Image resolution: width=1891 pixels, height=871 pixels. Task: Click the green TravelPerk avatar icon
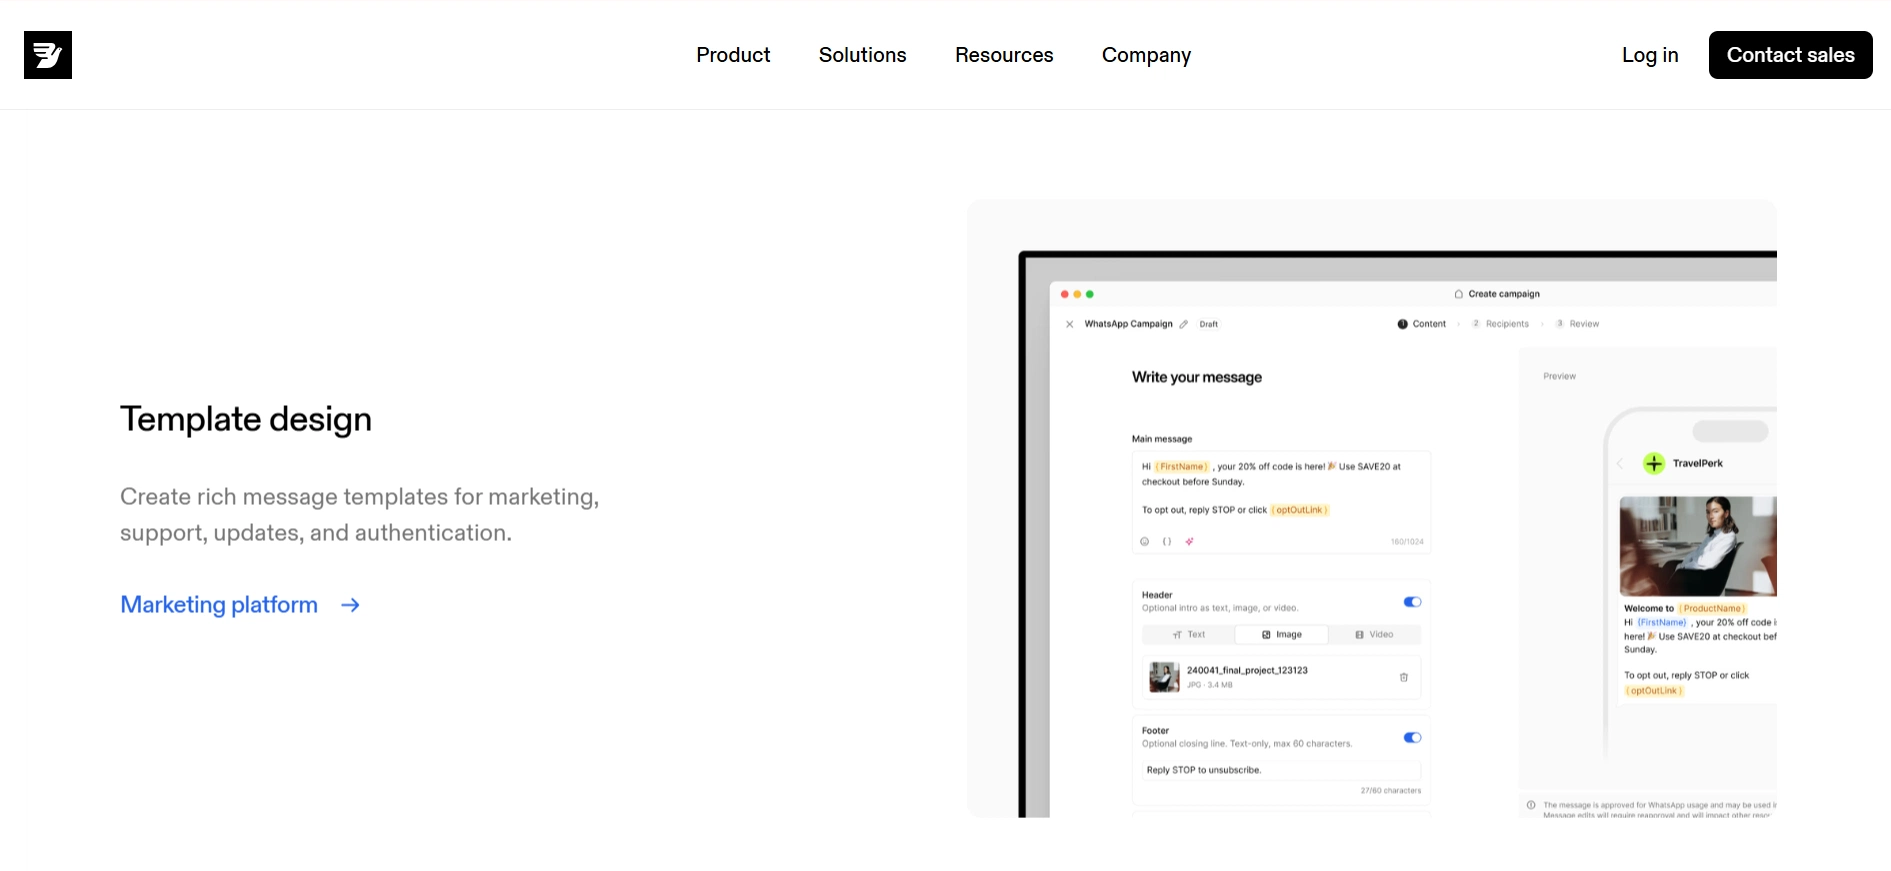pyautogui.click(x=1654, y=463)
